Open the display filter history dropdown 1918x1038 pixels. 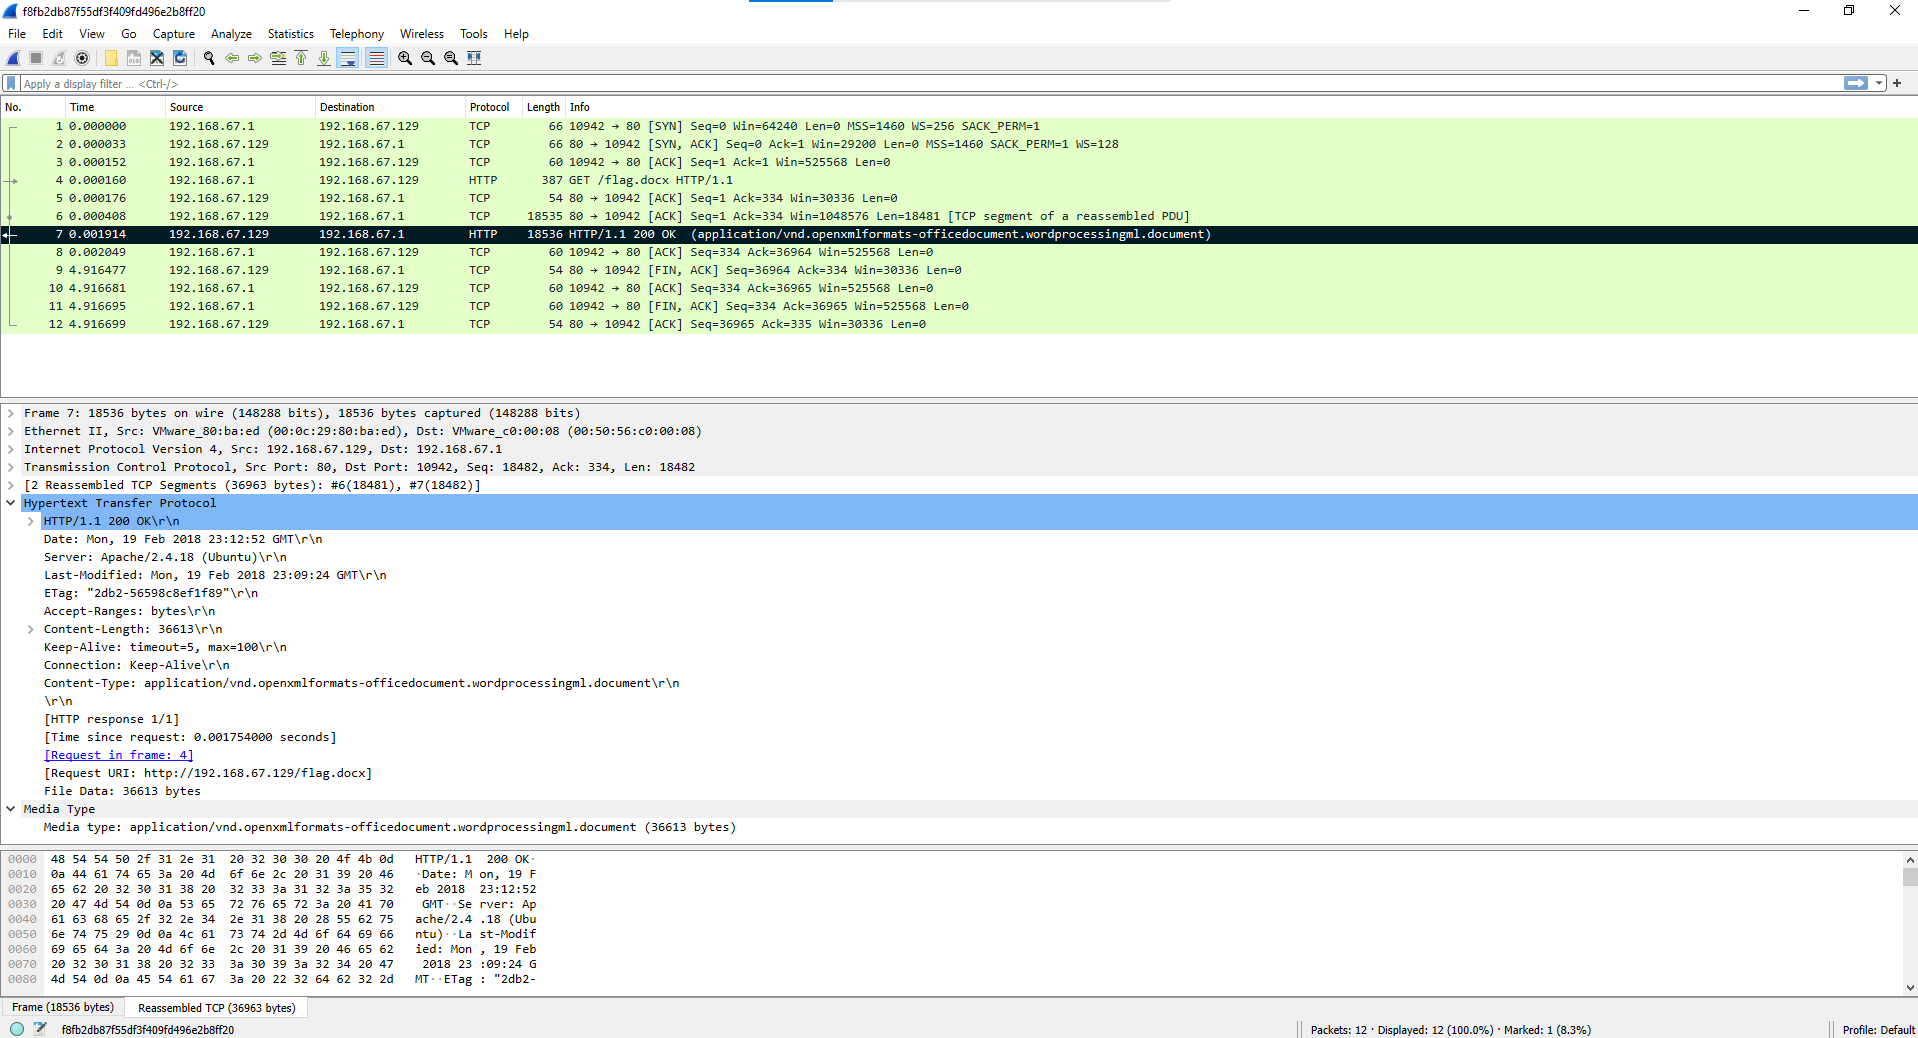pos(1879,84)
